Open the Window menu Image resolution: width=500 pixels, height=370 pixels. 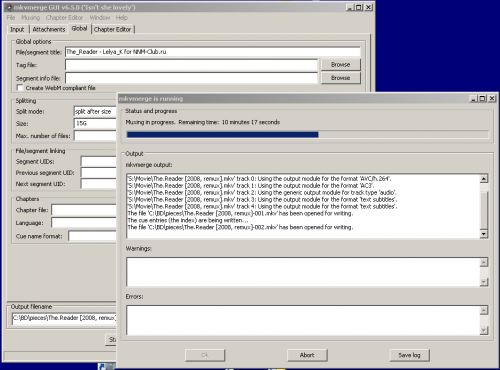tap(100, 18)
